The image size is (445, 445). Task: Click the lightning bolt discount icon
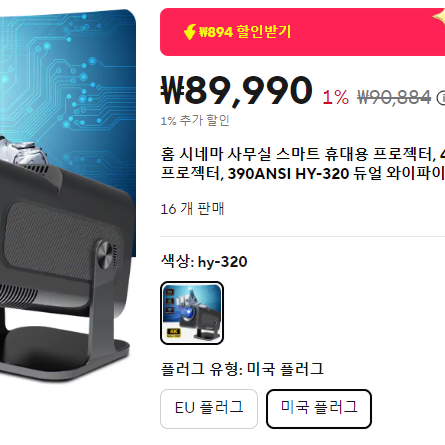[x=190, y=32]
